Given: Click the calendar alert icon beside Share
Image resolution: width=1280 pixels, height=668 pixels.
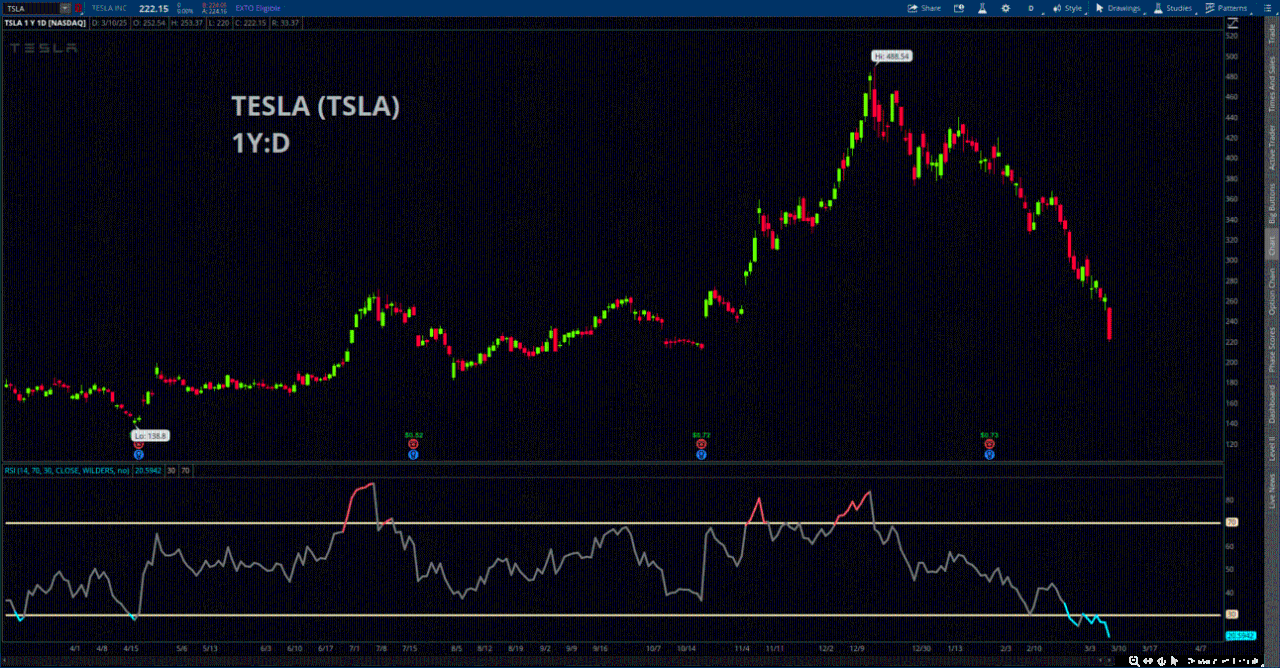Looking at the screenshot, I should pos(958,8).
